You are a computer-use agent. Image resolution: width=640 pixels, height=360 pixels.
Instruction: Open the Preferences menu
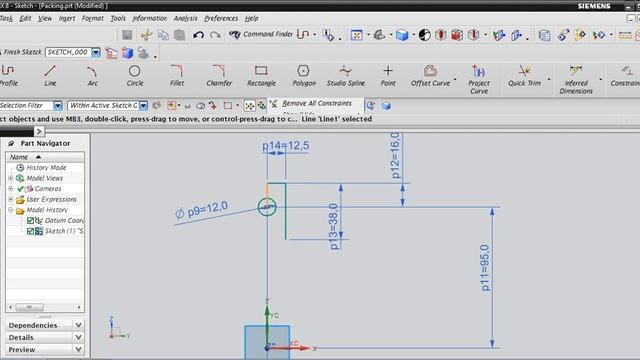tap(221, 18)
